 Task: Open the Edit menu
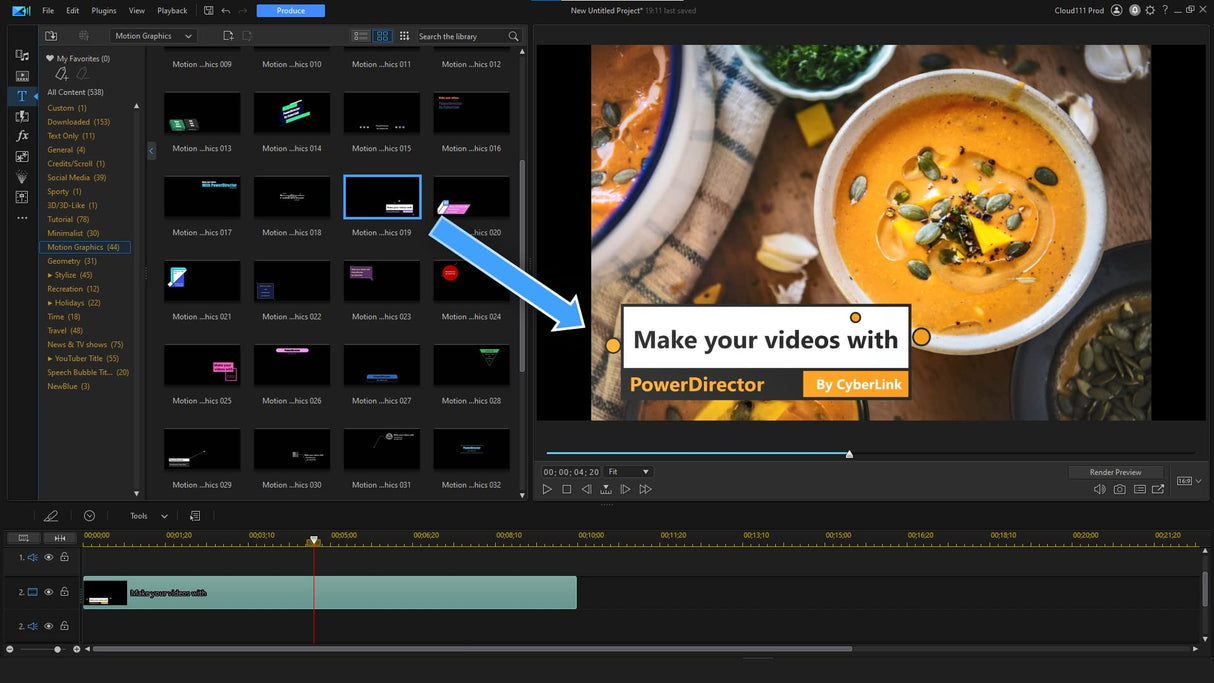[72, 10]
